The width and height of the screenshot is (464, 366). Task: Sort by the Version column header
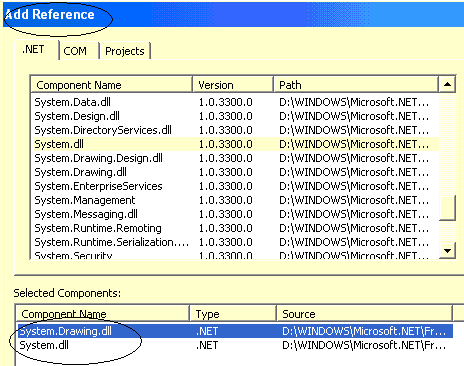pyautogui.click(x=233, y=85)
